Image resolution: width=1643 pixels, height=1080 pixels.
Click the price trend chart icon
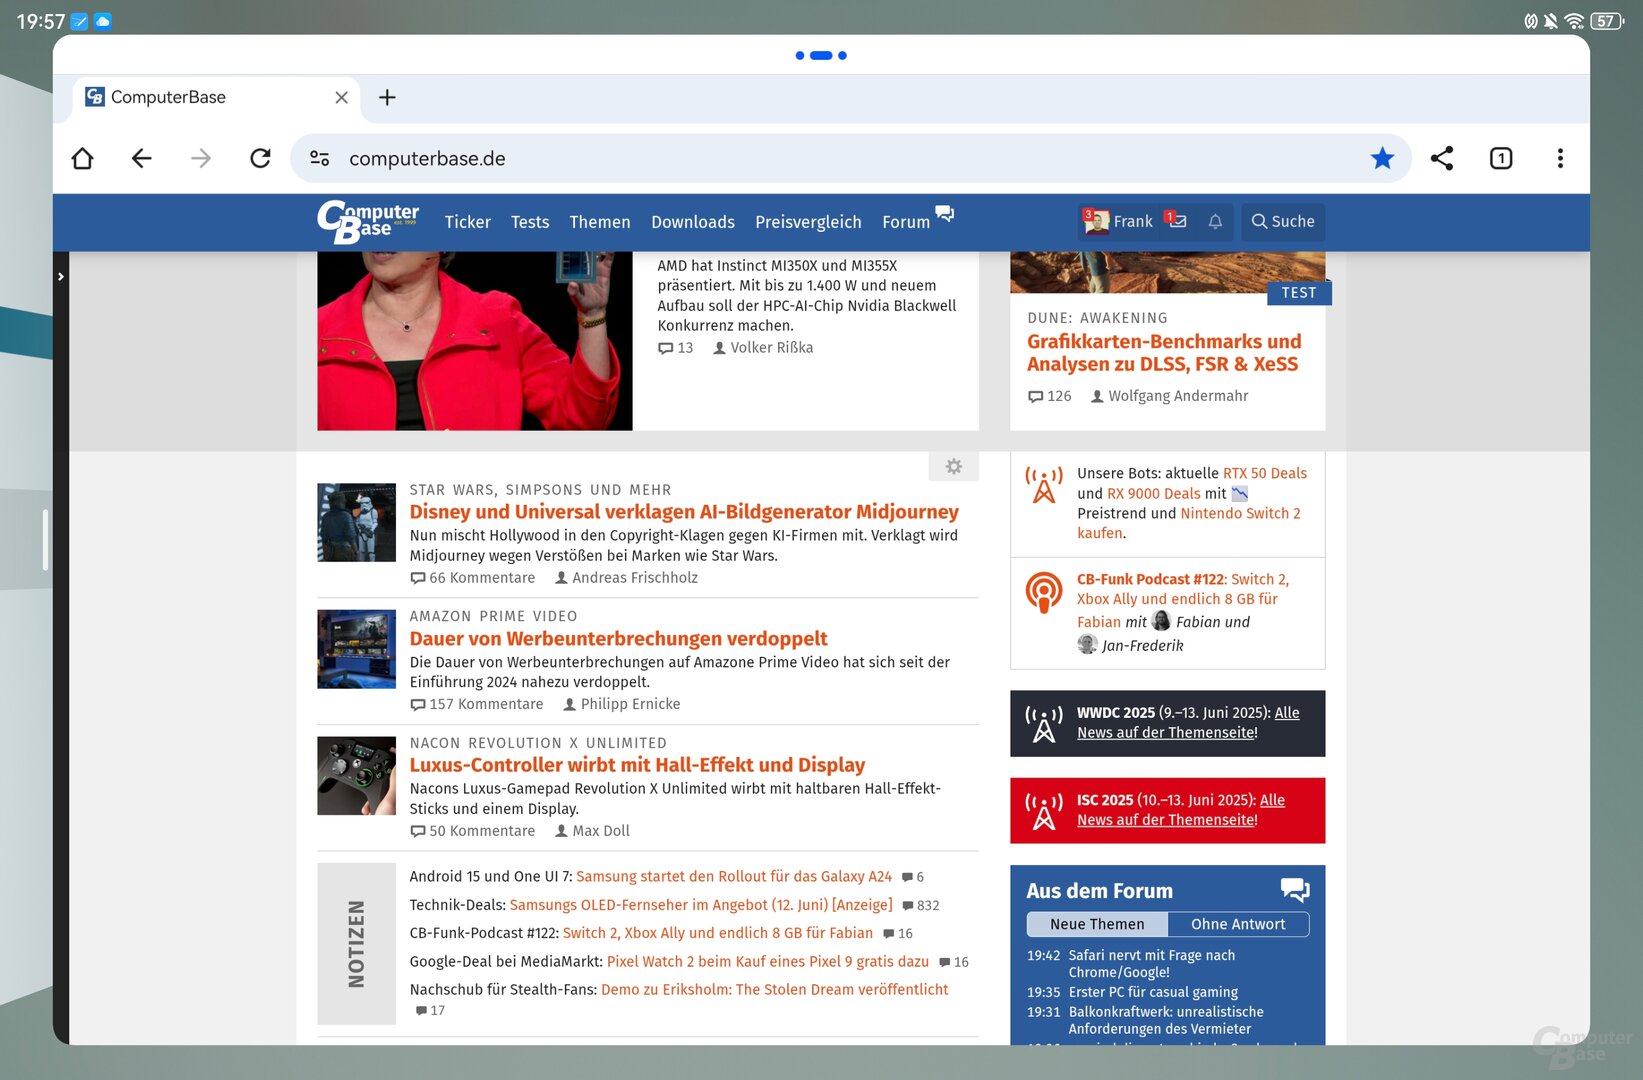coord(1240,493)
